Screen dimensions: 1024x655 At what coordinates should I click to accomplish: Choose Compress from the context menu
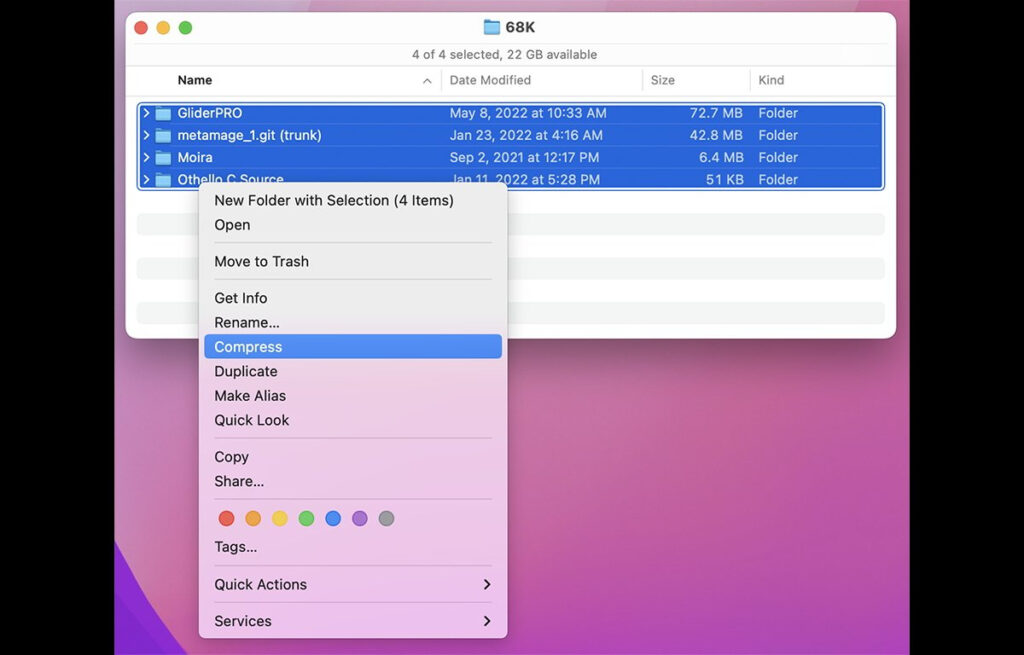point(352,347)
